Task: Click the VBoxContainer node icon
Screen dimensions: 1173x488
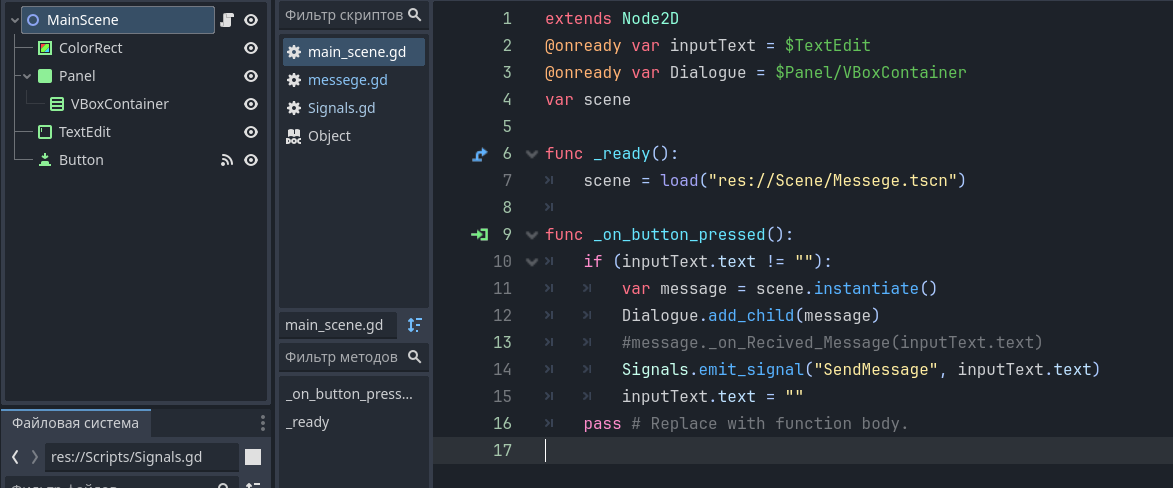Action: [57, 104]
